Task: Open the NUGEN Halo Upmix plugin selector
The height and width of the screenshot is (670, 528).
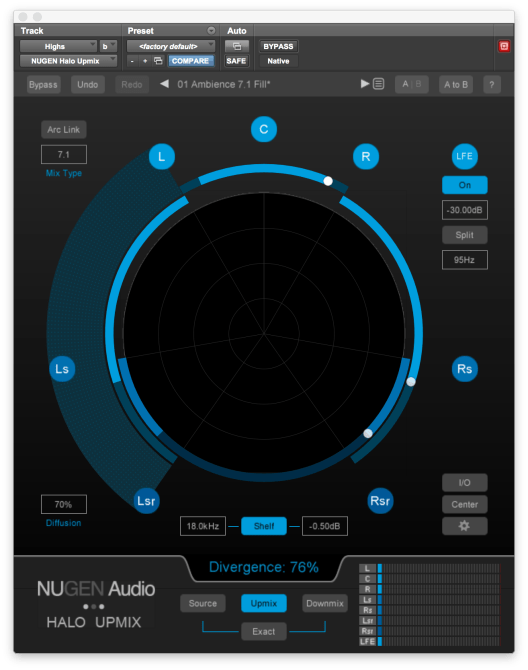Action: pyautogui.click(x=68, y=61)
